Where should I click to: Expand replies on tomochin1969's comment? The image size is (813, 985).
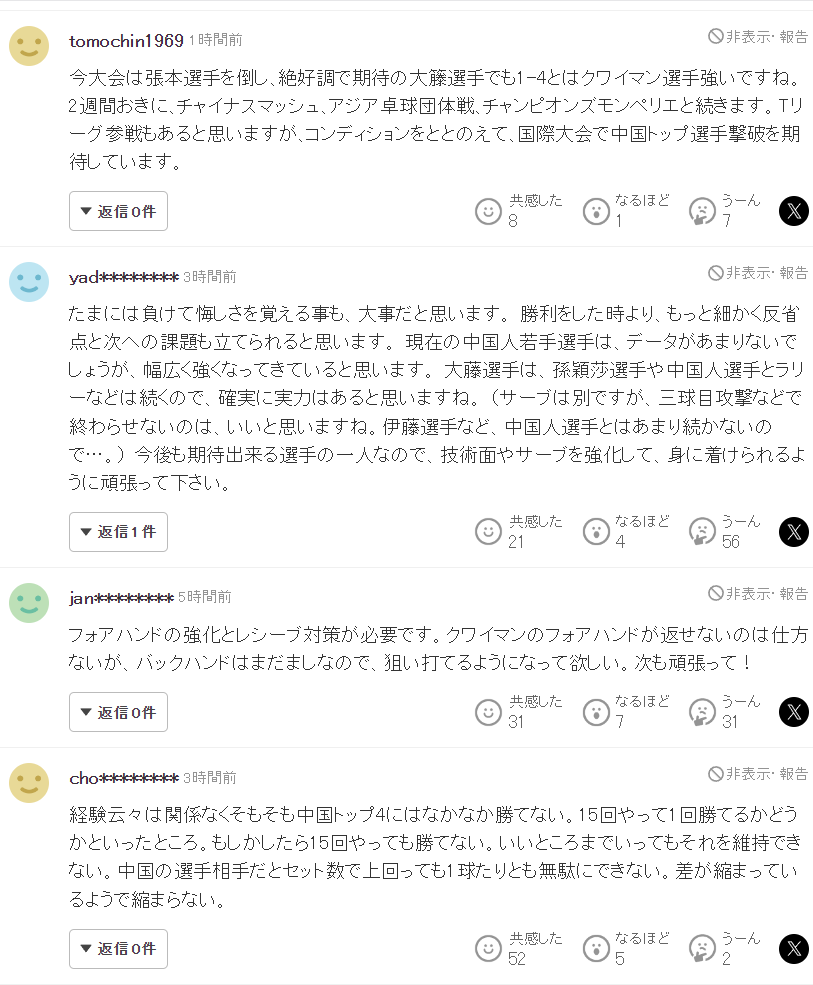pyautogui.click(x=118, y=211)
